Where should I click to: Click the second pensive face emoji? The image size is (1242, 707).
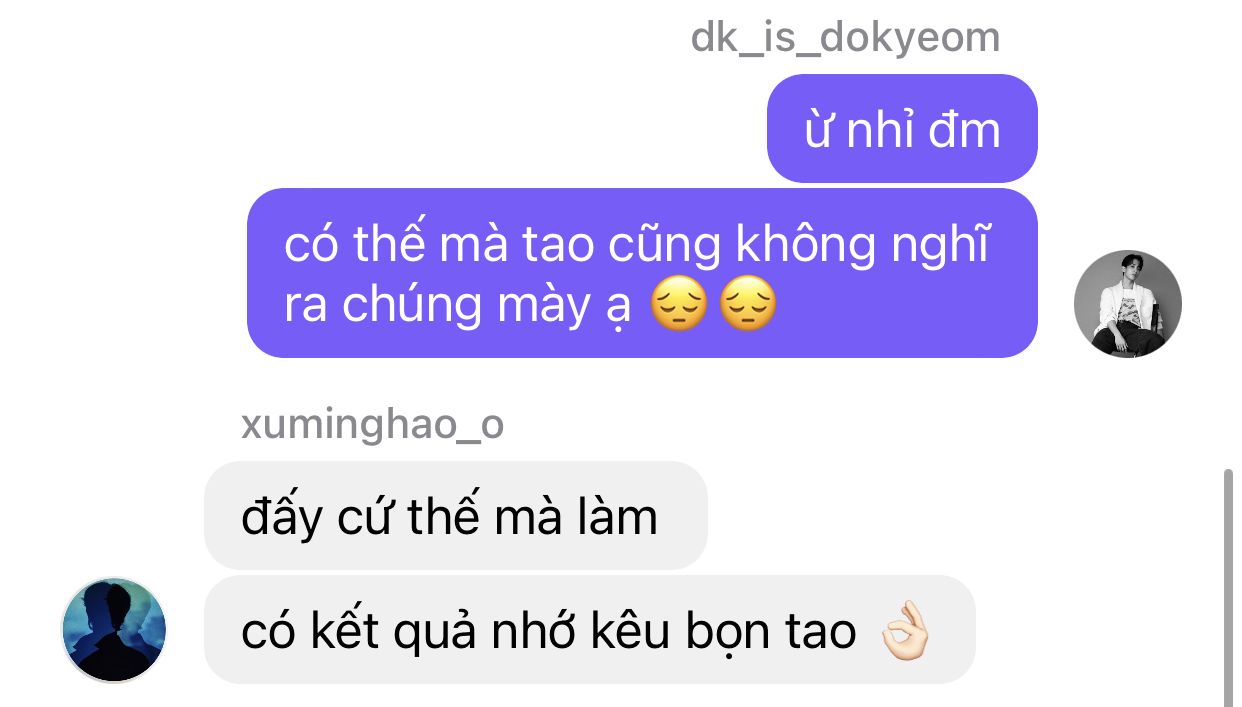(748, 307)
